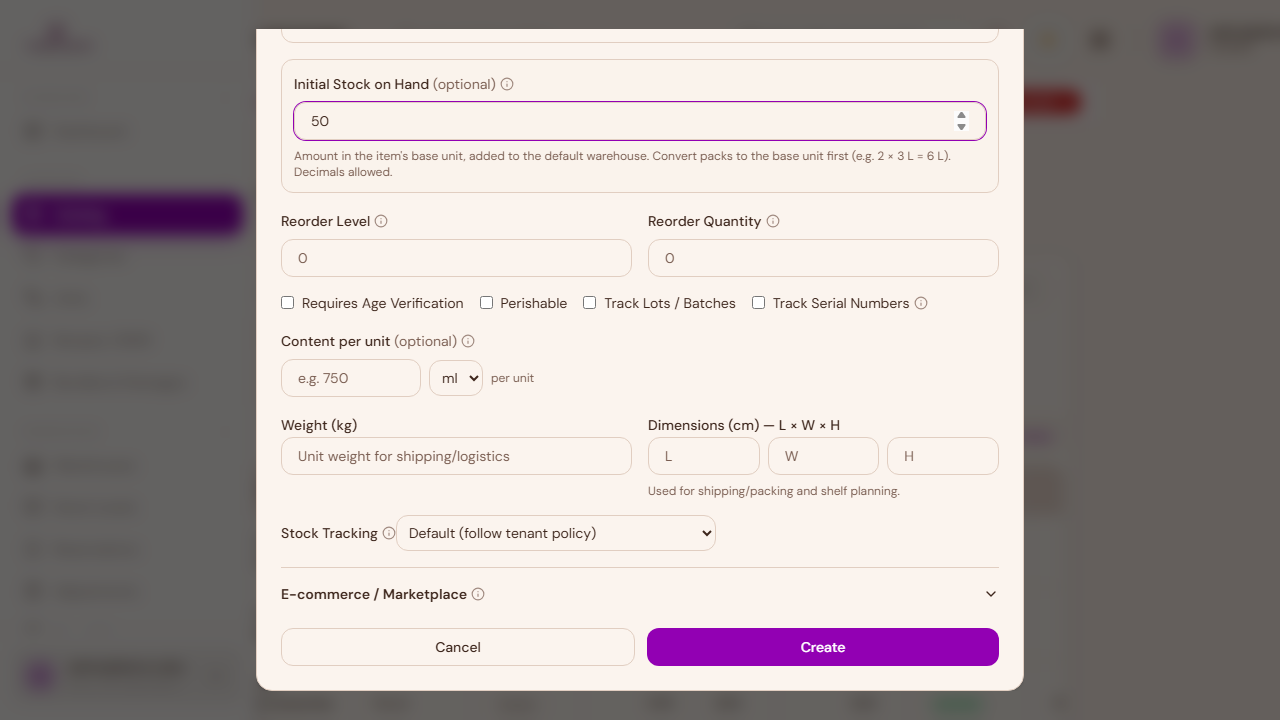
Task: Click the Weight (kg) input field
Action: 456,456
